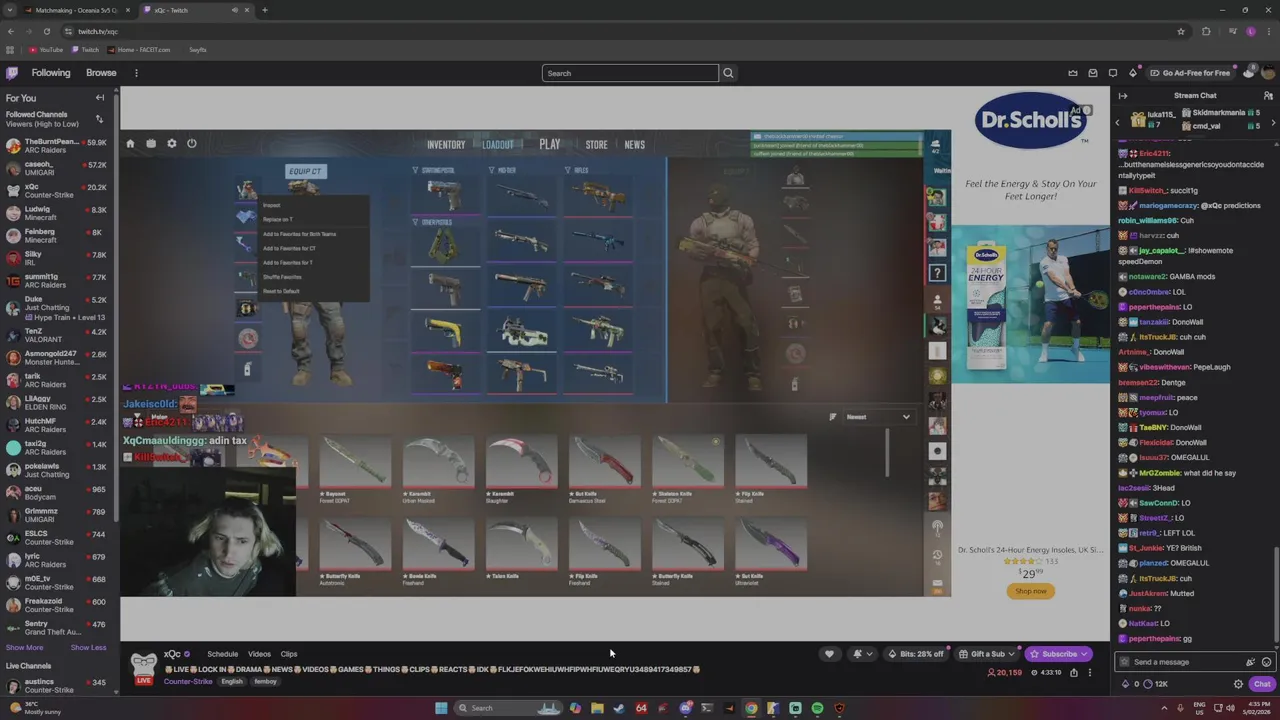
Task: Open TenZ VALORANT channel in sidebar
Action: pyautogui.click(x=59, y=335)
